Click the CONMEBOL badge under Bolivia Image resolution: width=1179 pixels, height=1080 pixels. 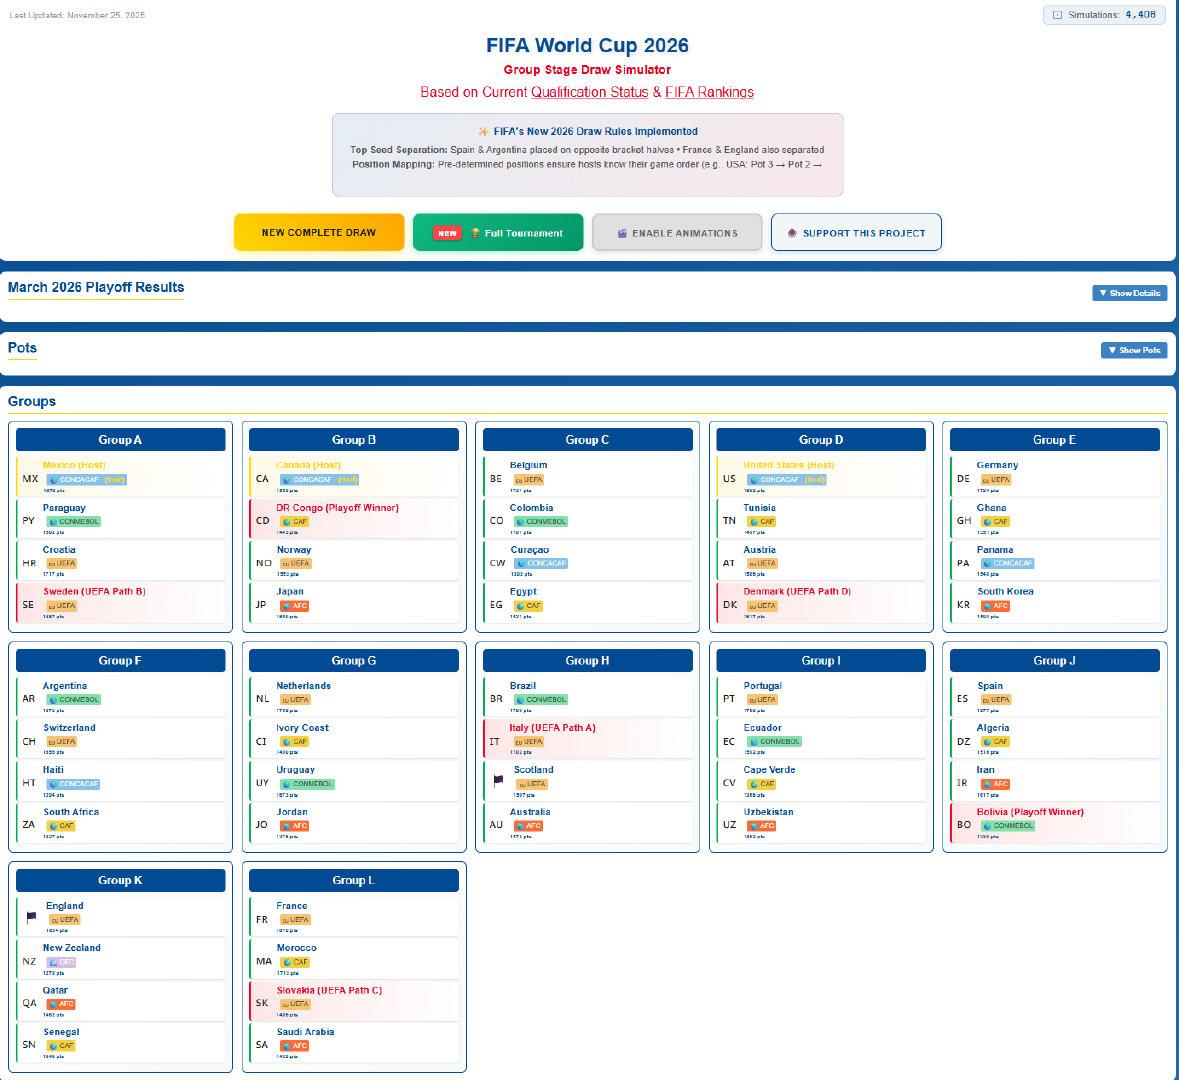(1008, 826)
